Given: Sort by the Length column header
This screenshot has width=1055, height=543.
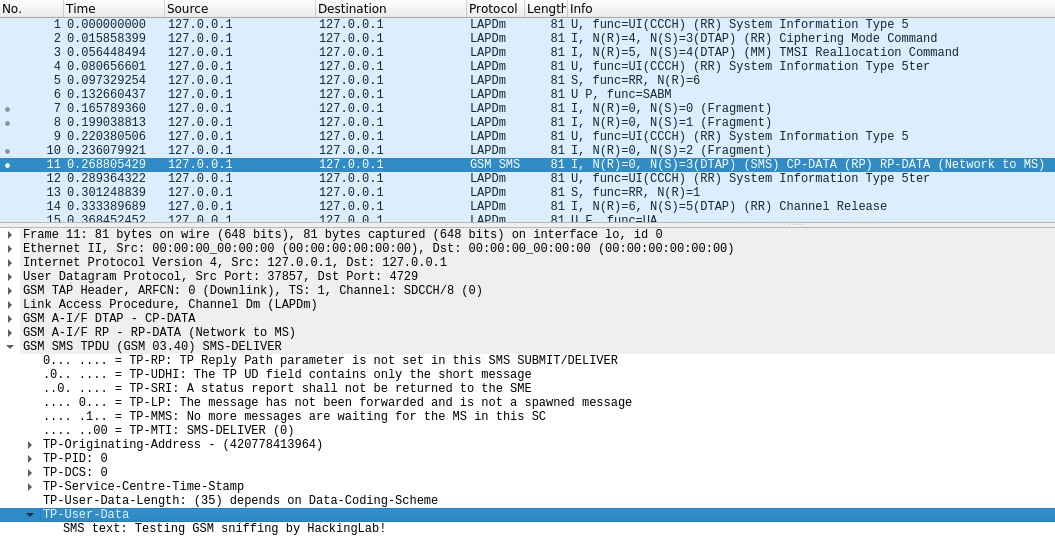Looking at the screenshot, I should click(546, 9).
